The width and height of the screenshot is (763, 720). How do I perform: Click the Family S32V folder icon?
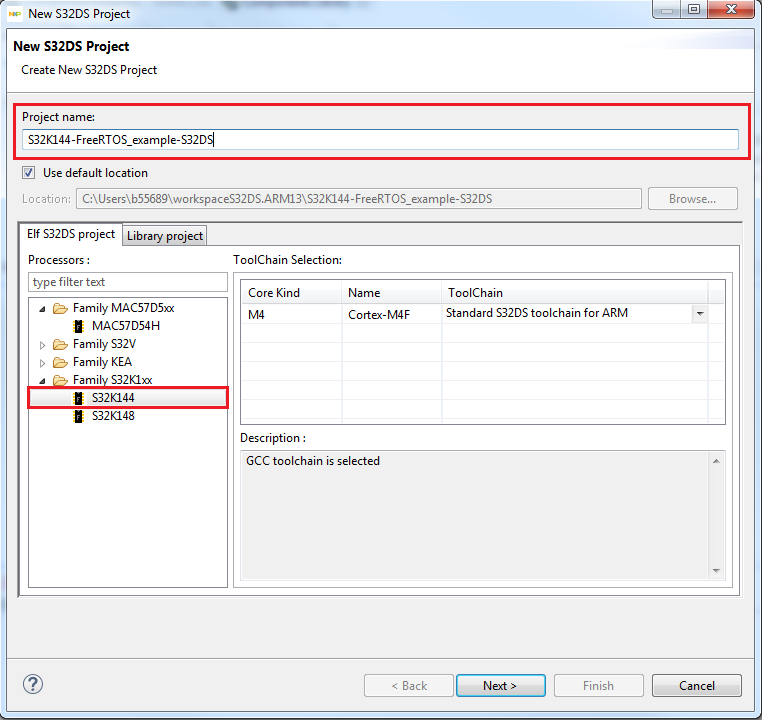(x=60, y=344)
